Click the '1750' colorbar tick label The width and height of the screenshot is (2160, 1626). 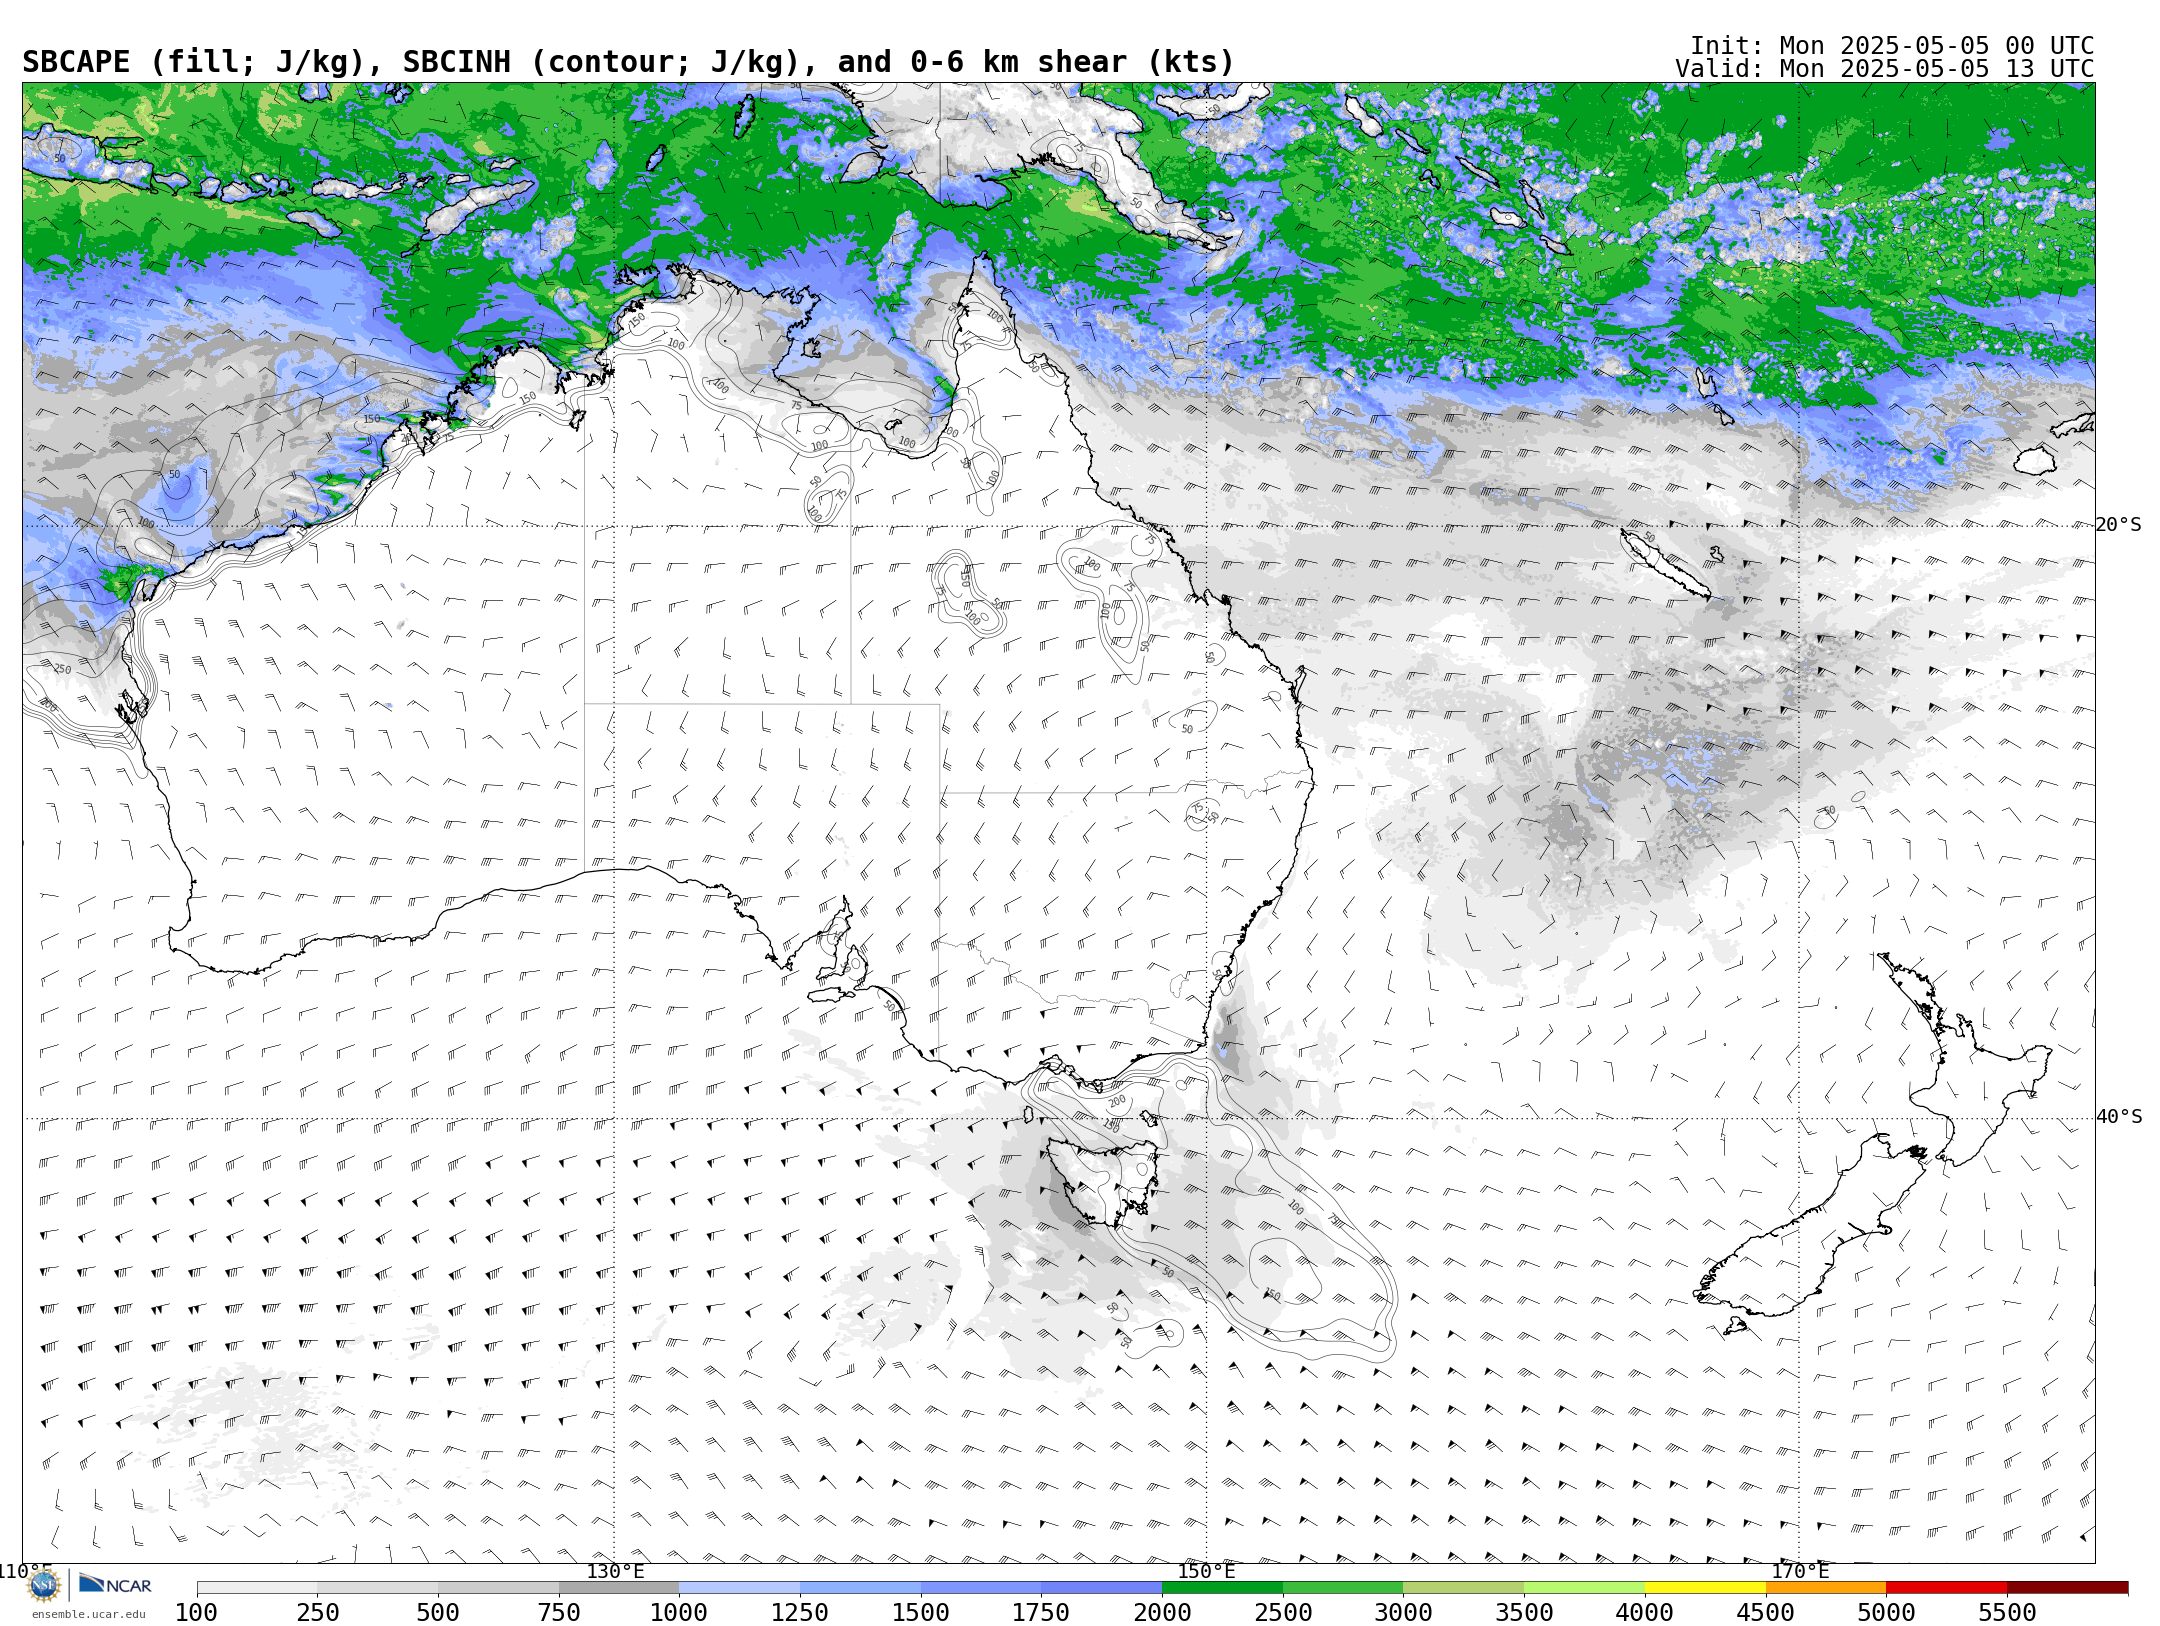coord(1041,1613)
